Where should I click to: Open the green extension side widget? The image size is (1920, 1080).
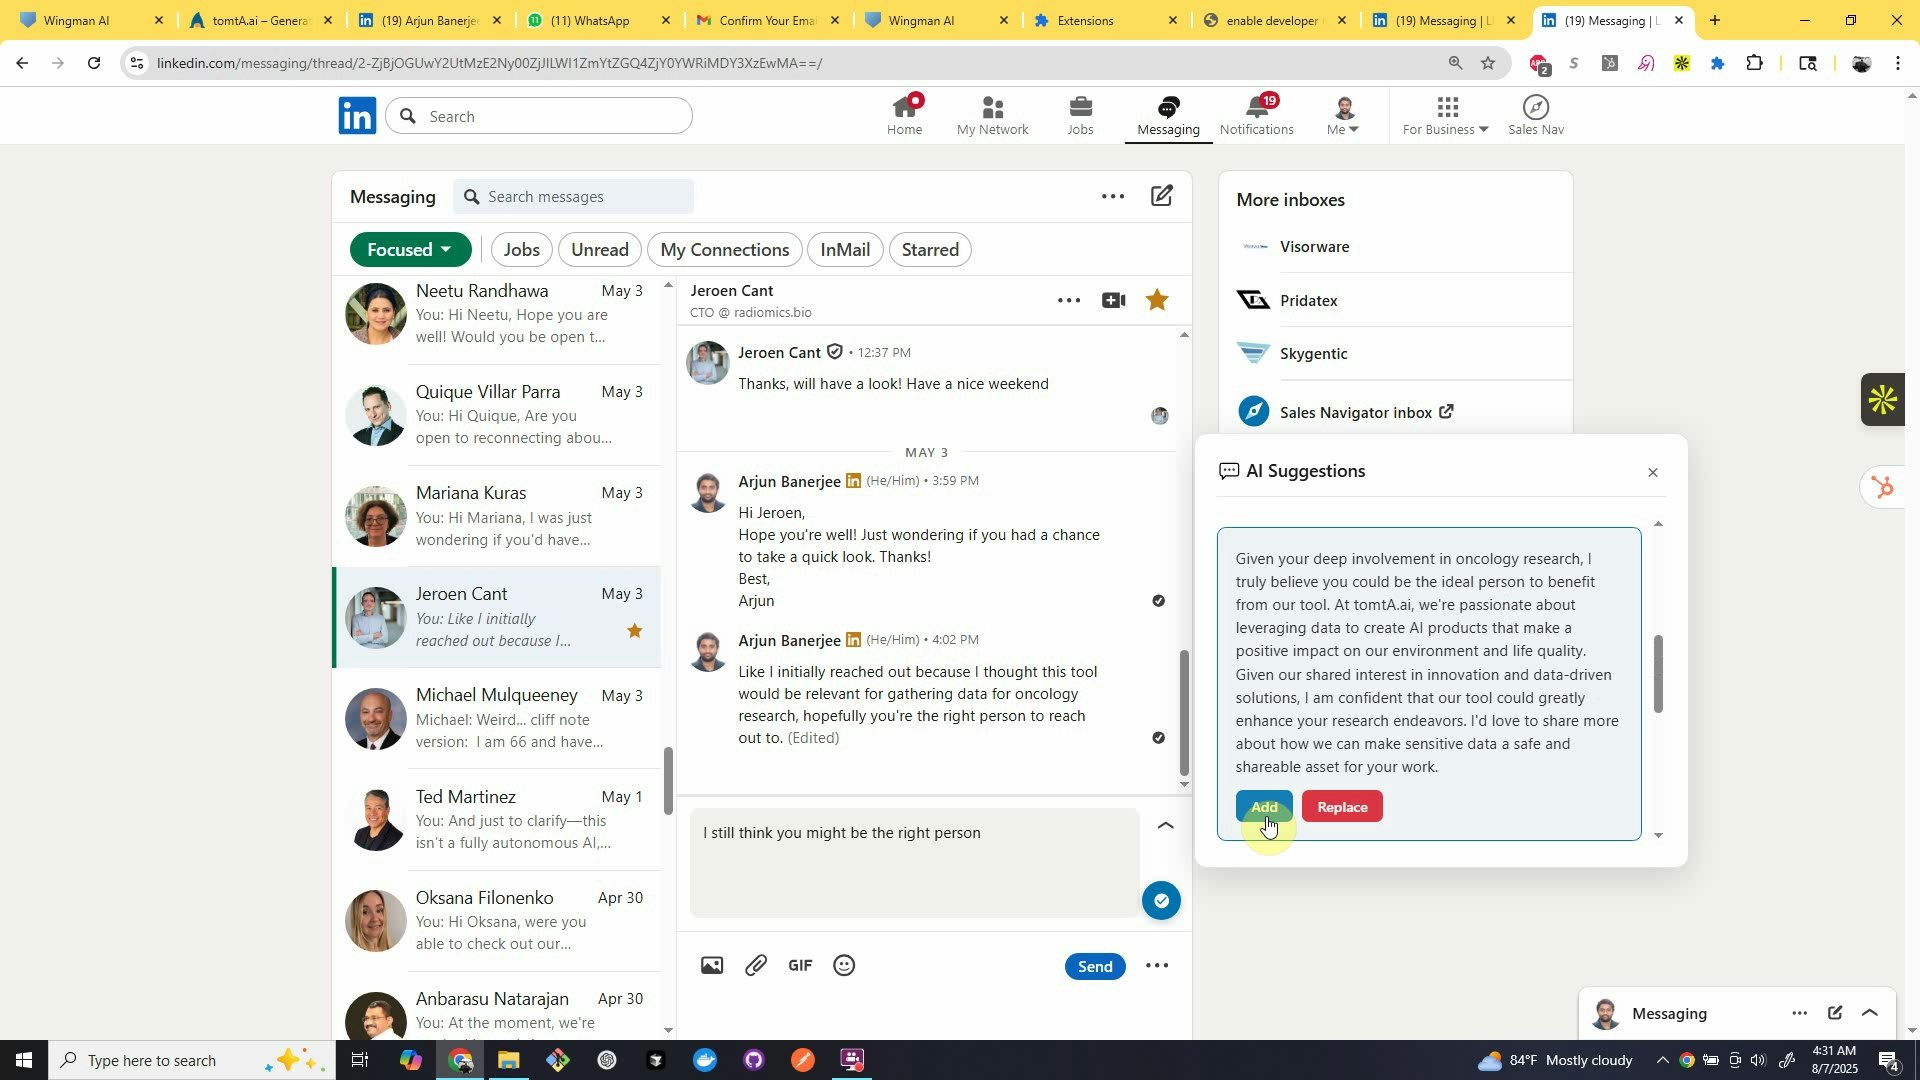[x=1884, y=400]
